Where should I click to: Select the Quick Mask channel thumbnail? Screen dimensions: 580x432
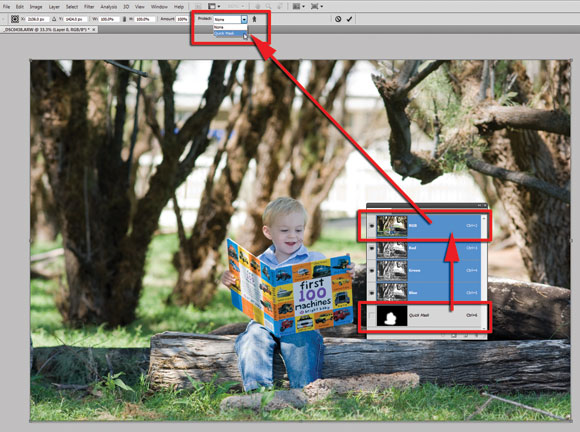392,315
